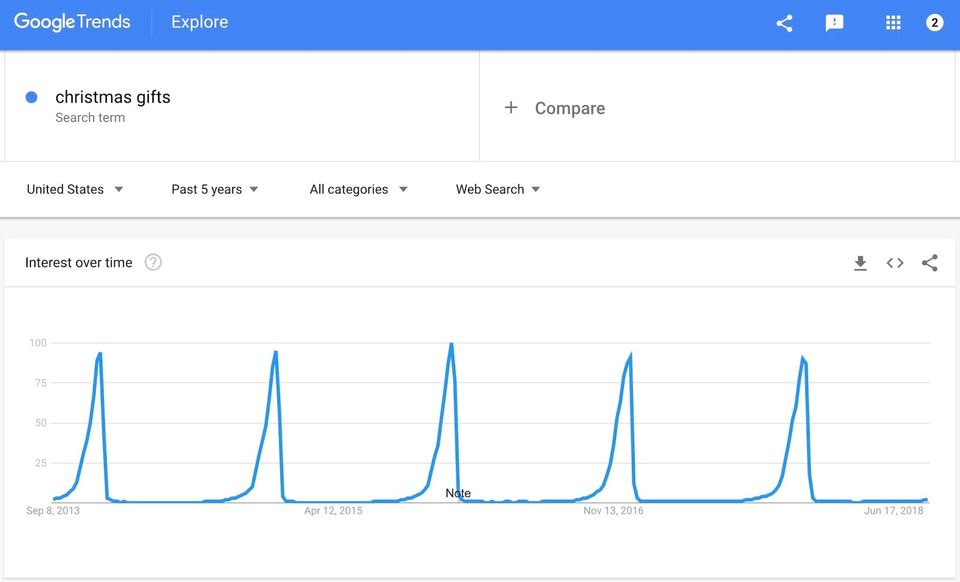Click the plus icon beside Compare
The image size is (960, 582).
pos(511,107)
